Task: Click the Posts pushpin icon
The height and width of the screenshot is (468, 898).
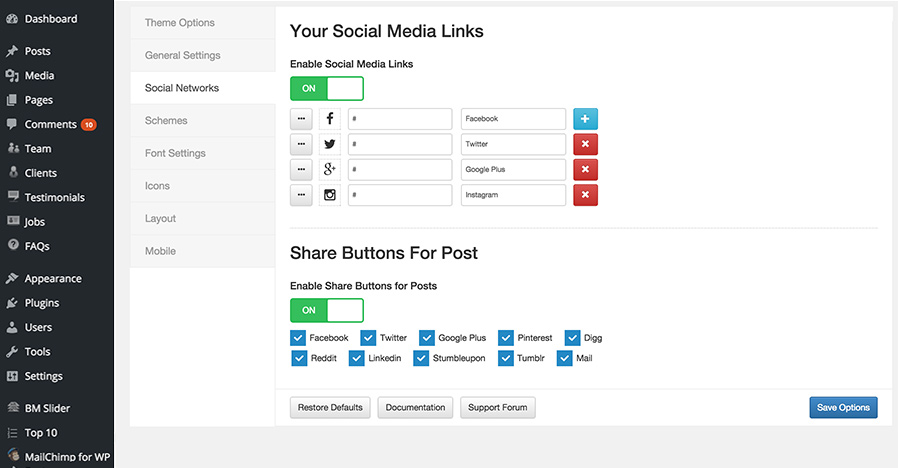Action: 12,51
